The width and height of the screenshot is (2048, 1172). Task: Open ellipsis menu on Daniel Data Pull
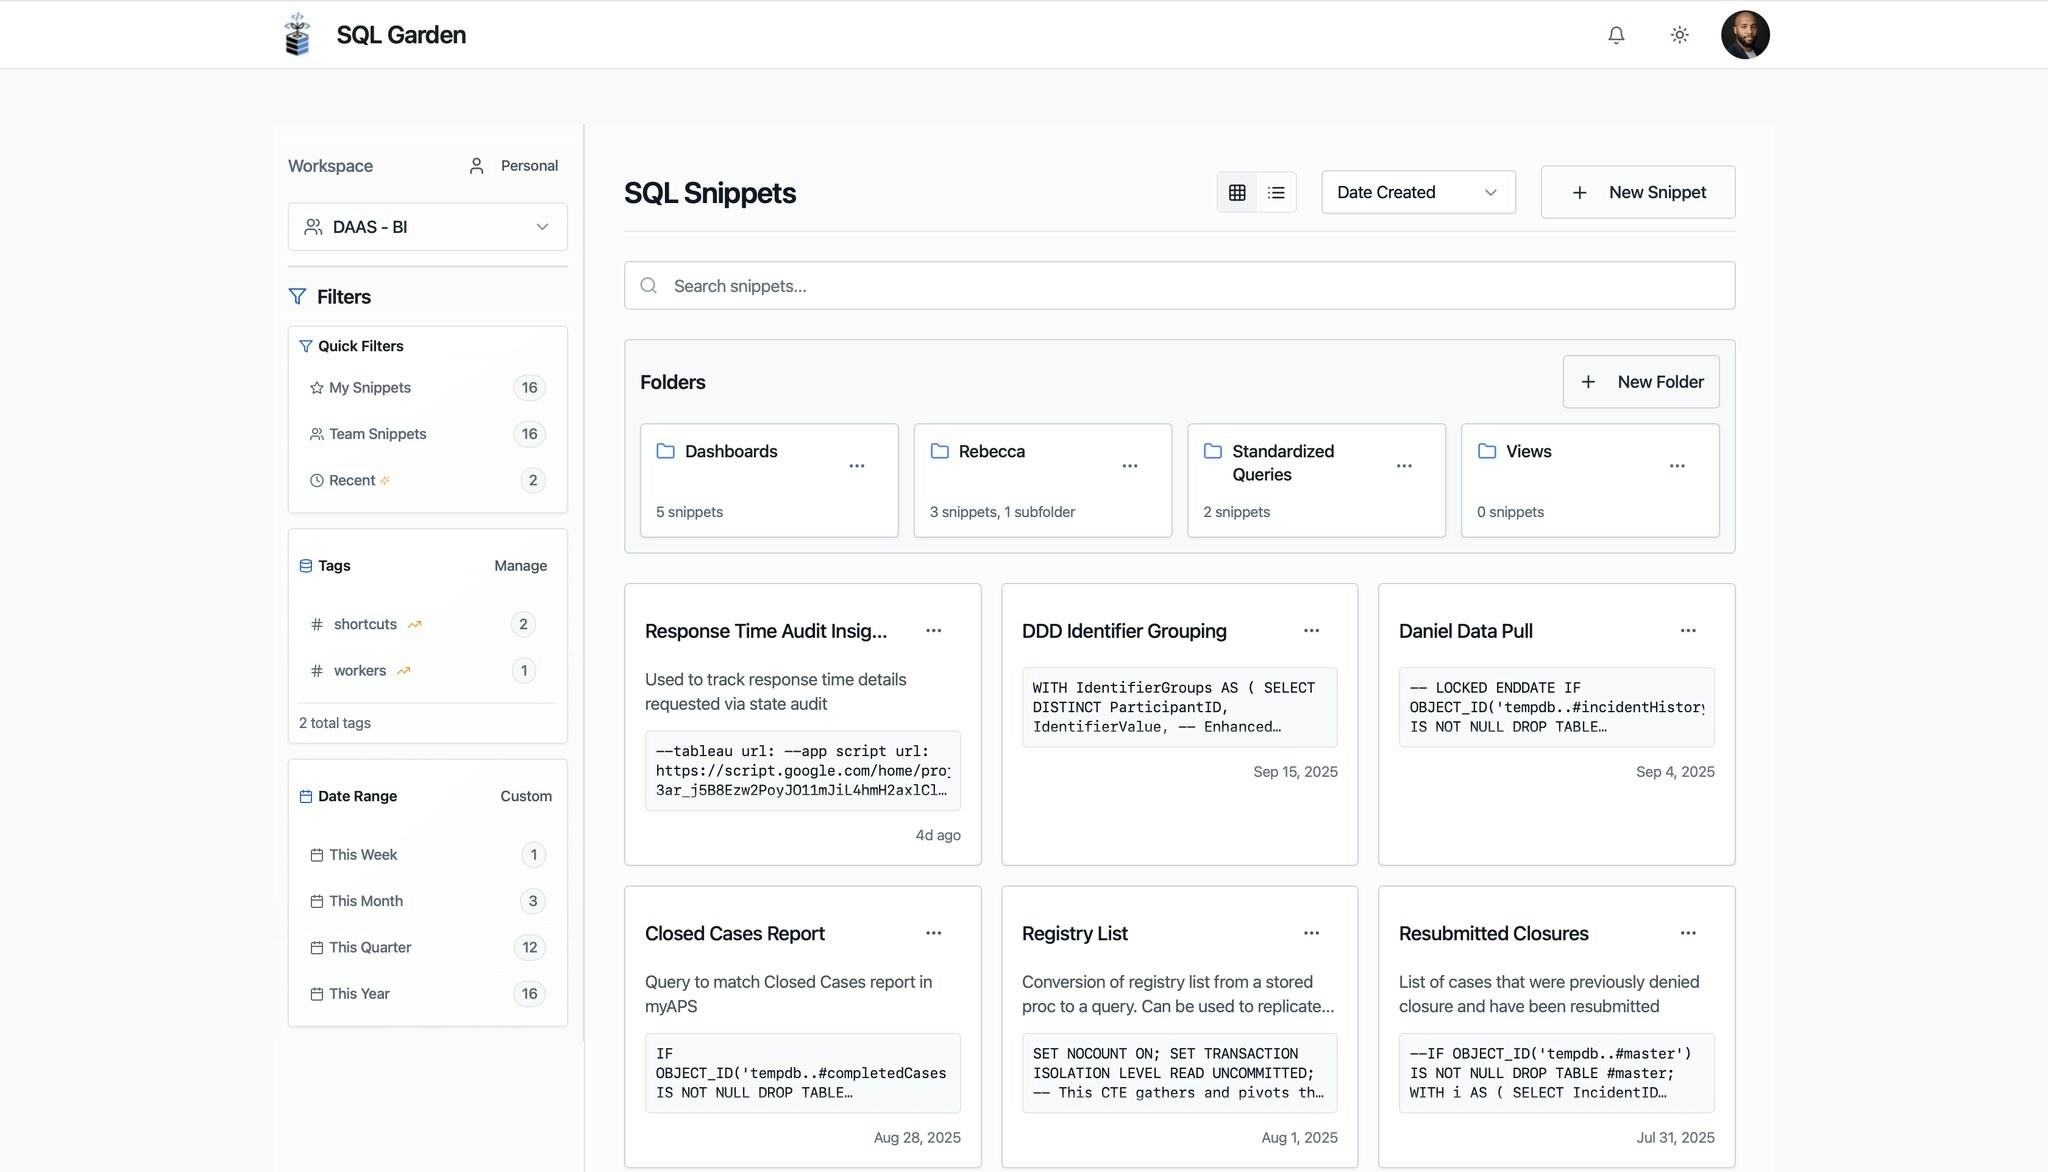[x=1688, y=631]
